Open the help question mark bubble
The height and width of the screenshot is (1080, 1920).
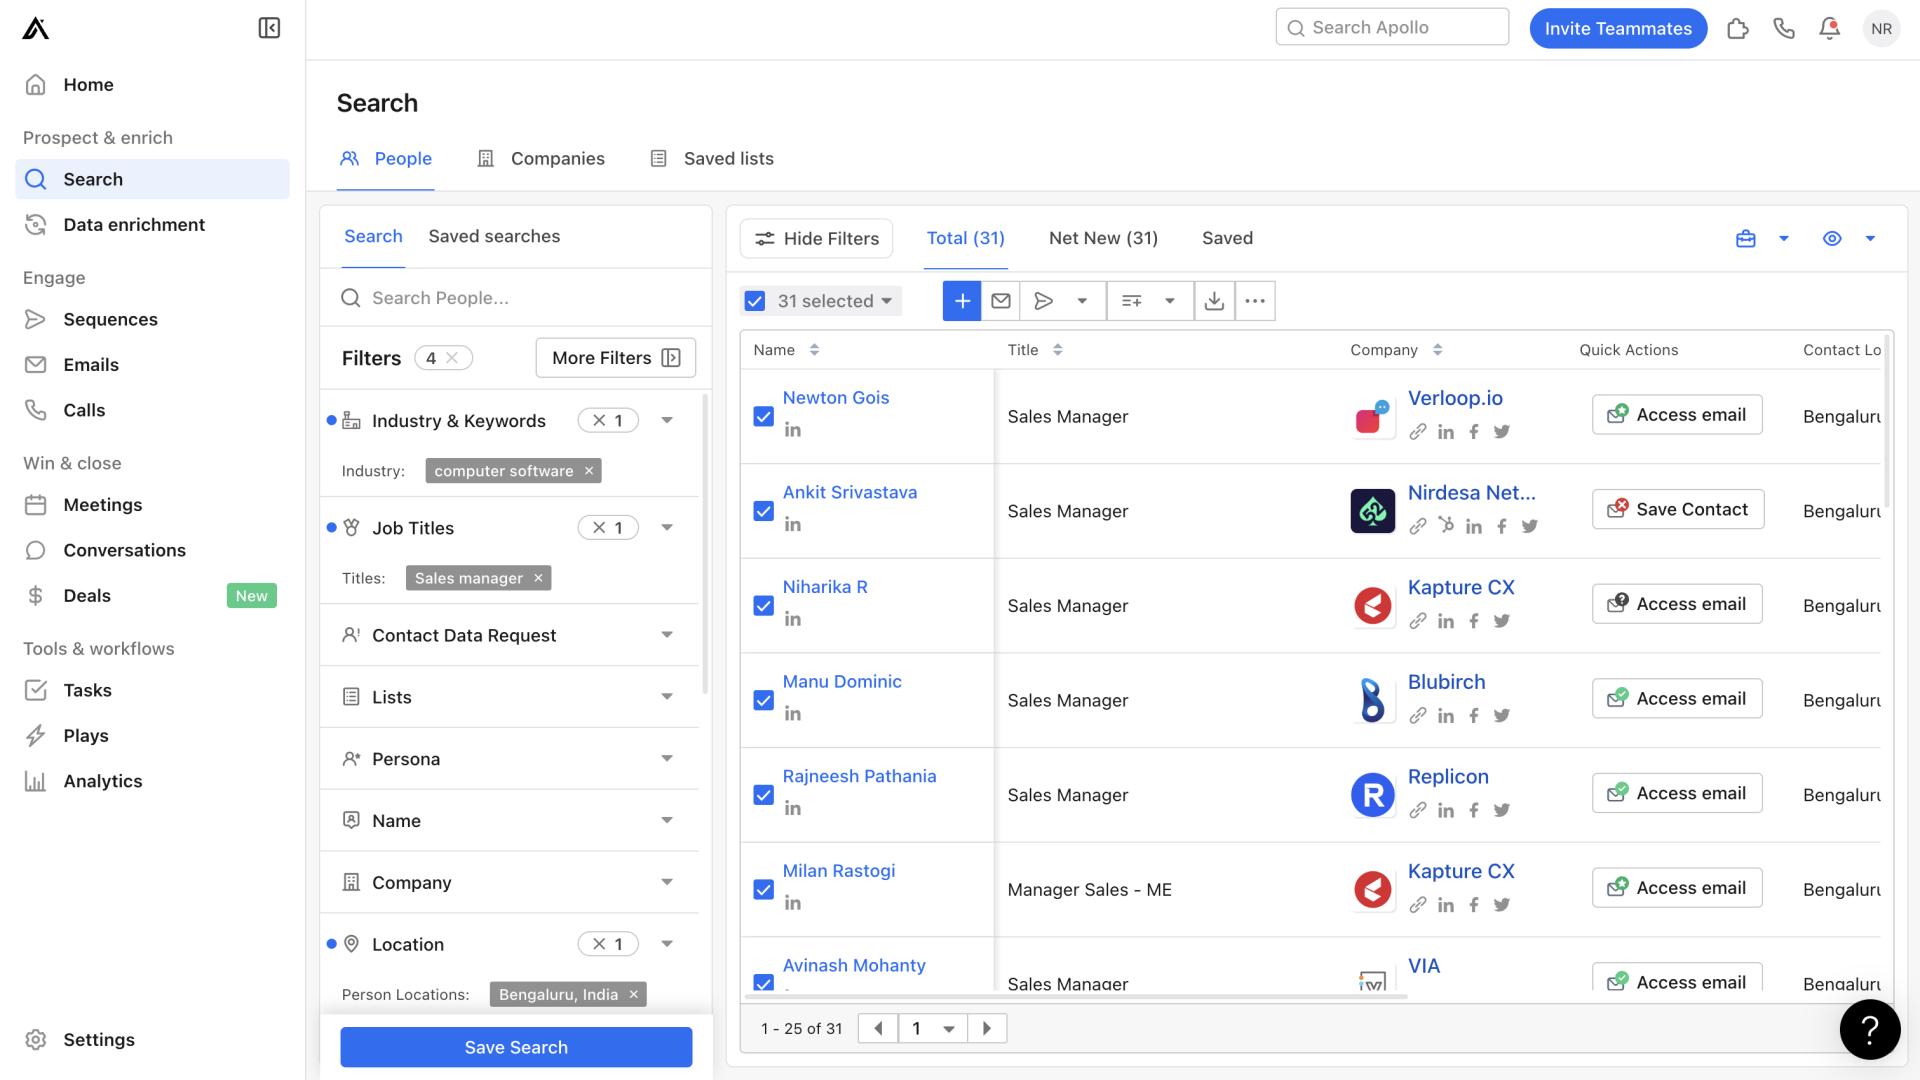click(x=1870, y=1029)
